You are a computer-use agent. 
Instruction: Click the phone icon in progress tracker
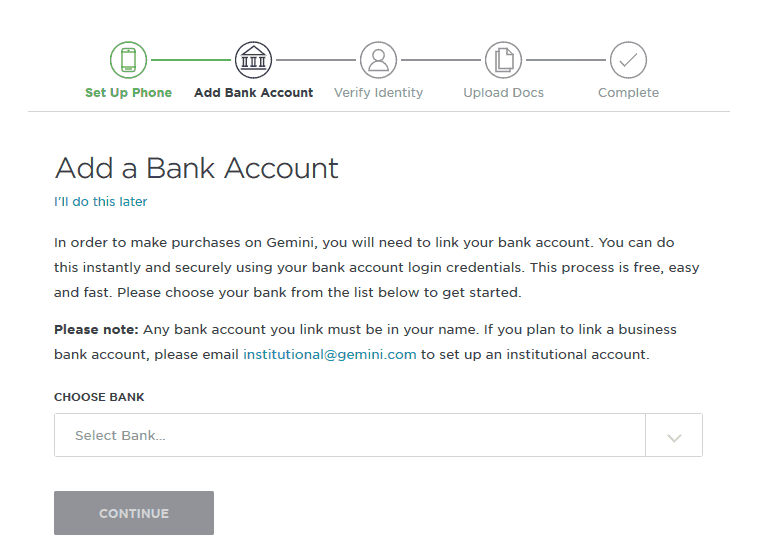(128, 60)
